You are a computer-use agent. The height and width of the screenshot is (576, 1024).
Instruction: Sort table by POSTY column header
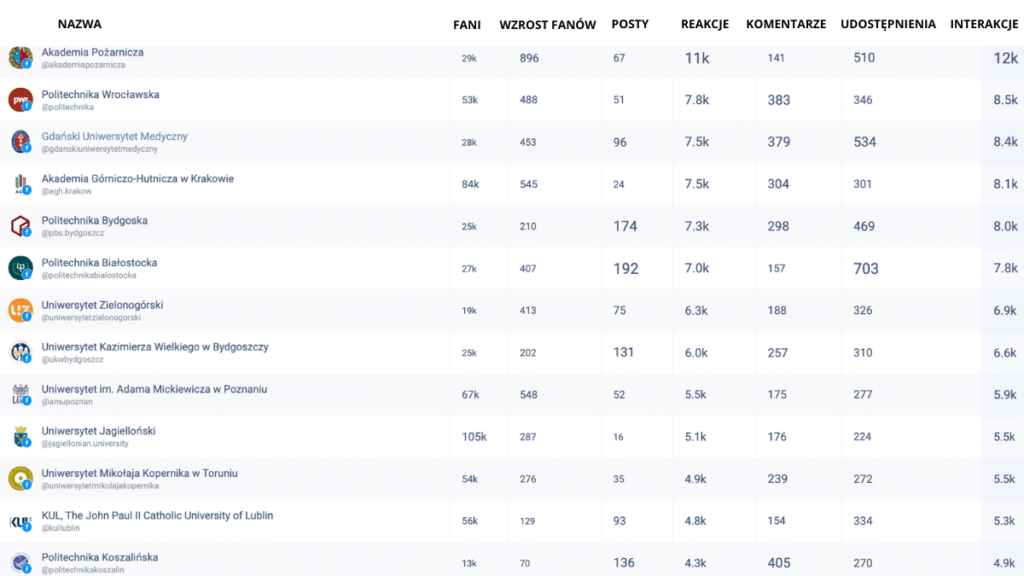click(x=630, y=24)
